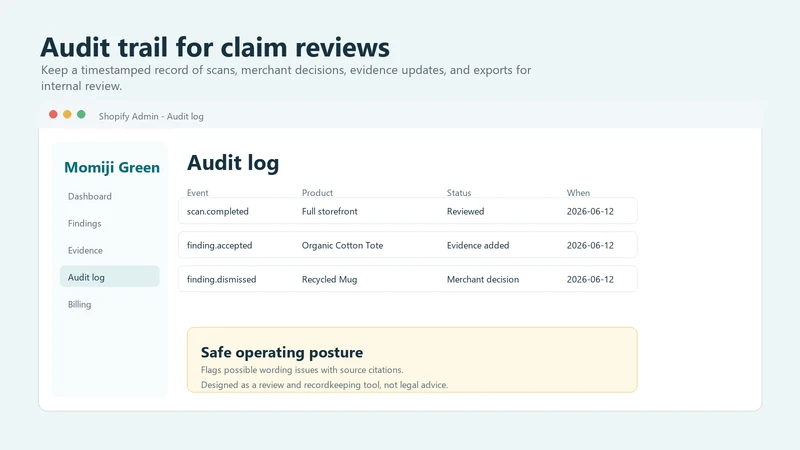Click the Momiji Green app title
Viewport: 800px width, 450px height.
[112, 167]
